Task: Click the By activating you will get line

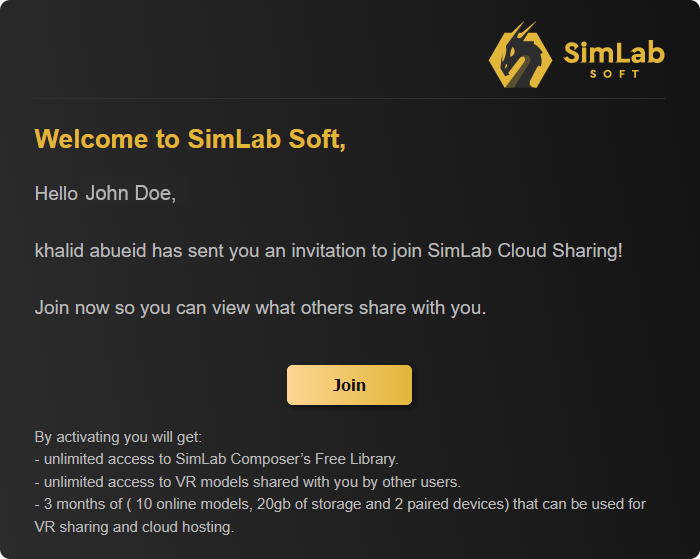Action: pyautogui.click(x=118, y=437)
